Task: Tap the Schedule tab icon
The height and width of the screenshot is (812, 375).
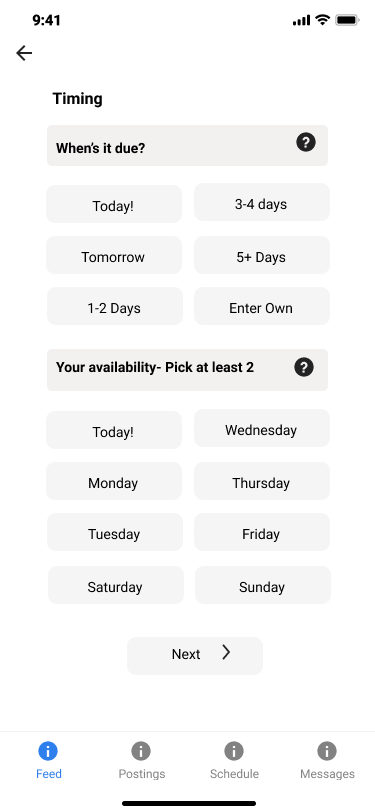Action: pos(234,750)
